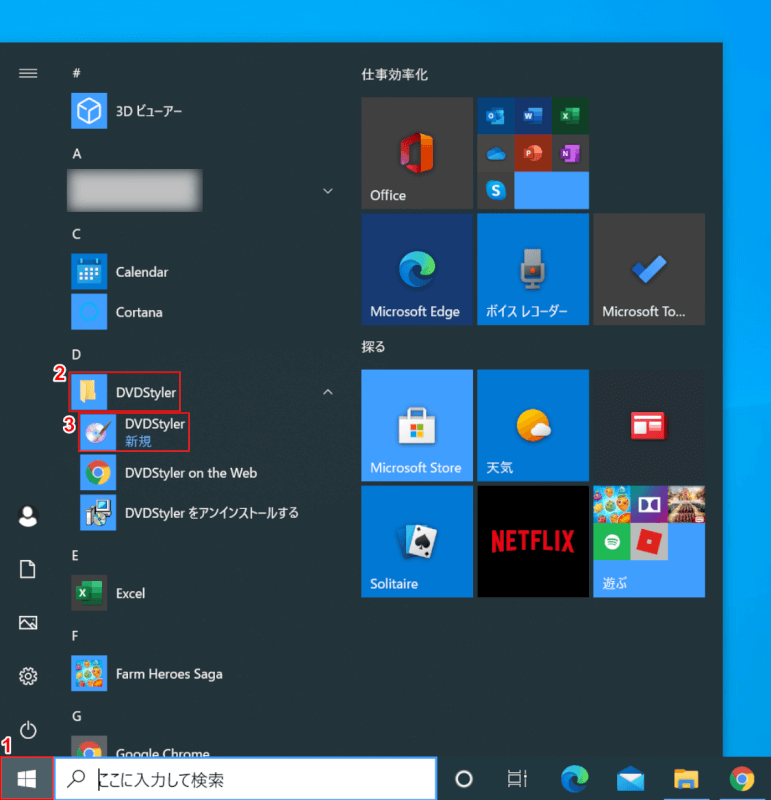Open the DVDStyler folder entry
Screen dimensions: 771x800
click(x=125, y=392)
